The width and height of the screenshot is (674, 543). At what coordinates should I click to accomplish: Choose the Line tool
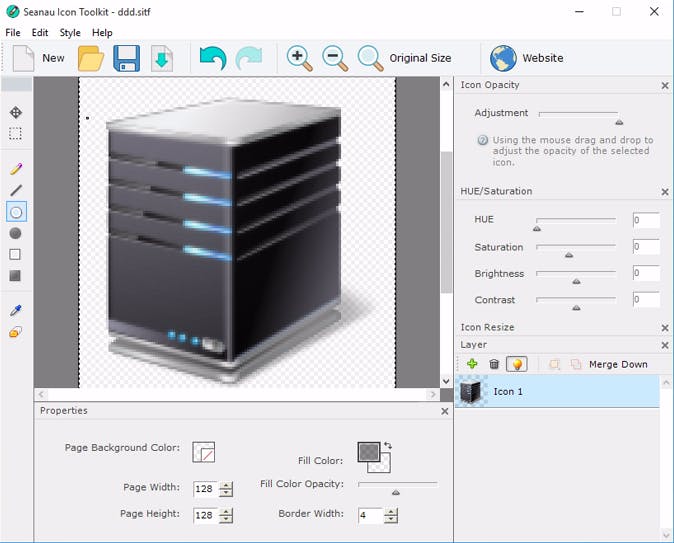tap(15, 190)
